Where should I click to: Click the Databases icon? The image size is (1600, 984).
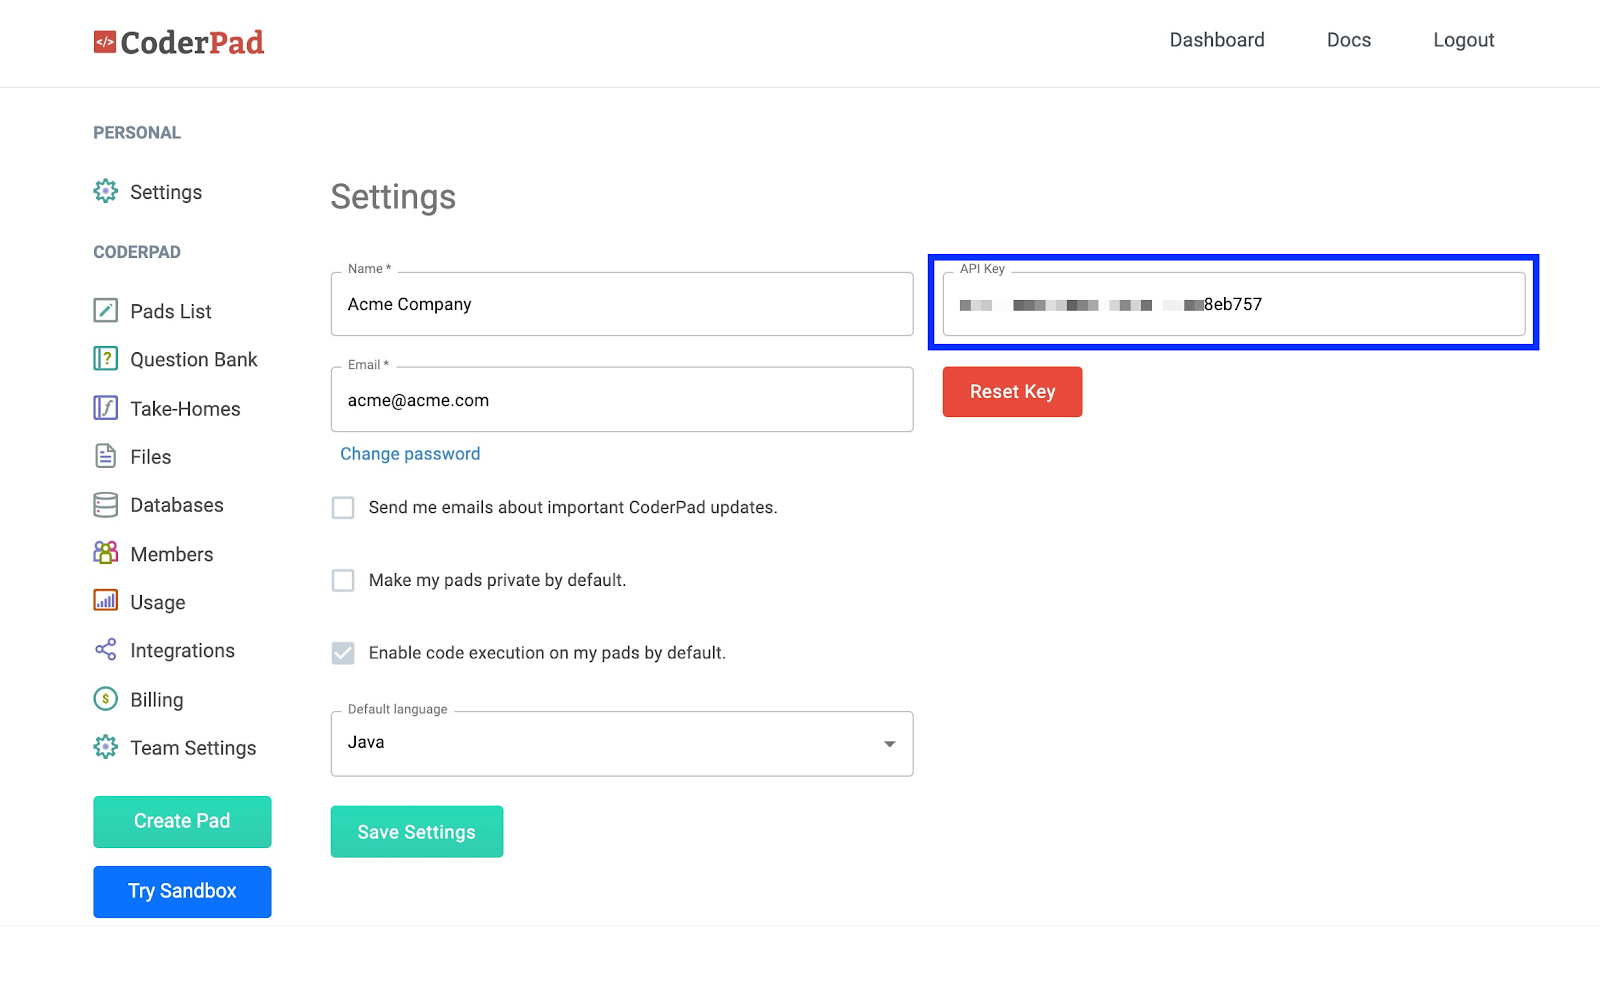click(x=106, y=505)
